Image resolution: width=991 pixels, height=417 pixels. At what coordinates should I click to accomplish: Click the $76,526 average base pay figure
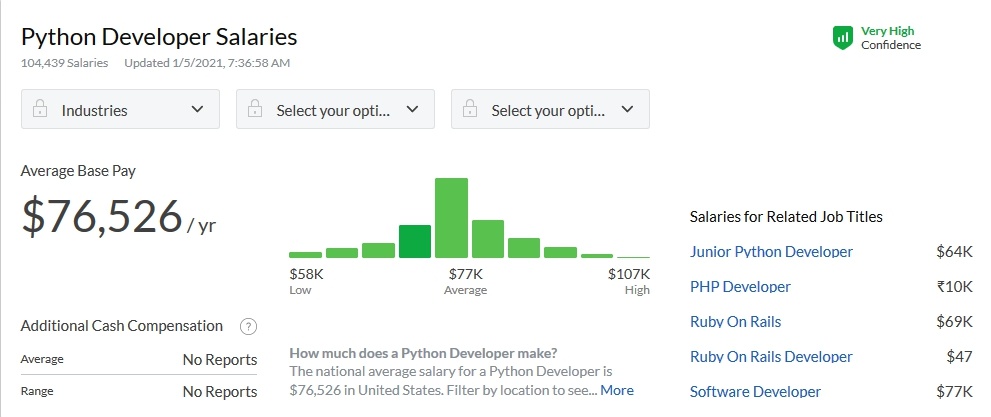(x=101, y=217)
